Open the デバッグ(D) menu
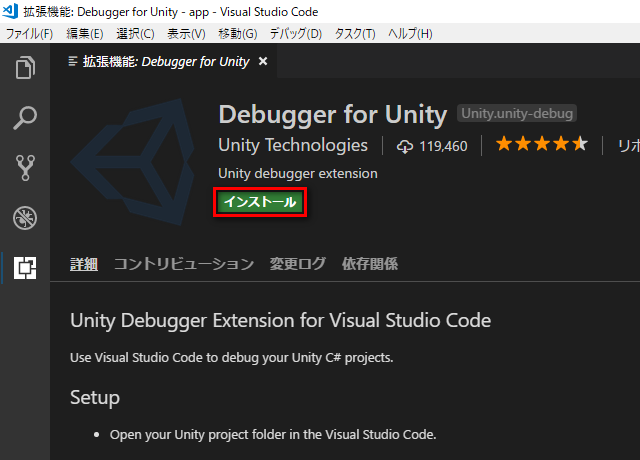This screenshot has width=640, height=460. coord(296,33)
